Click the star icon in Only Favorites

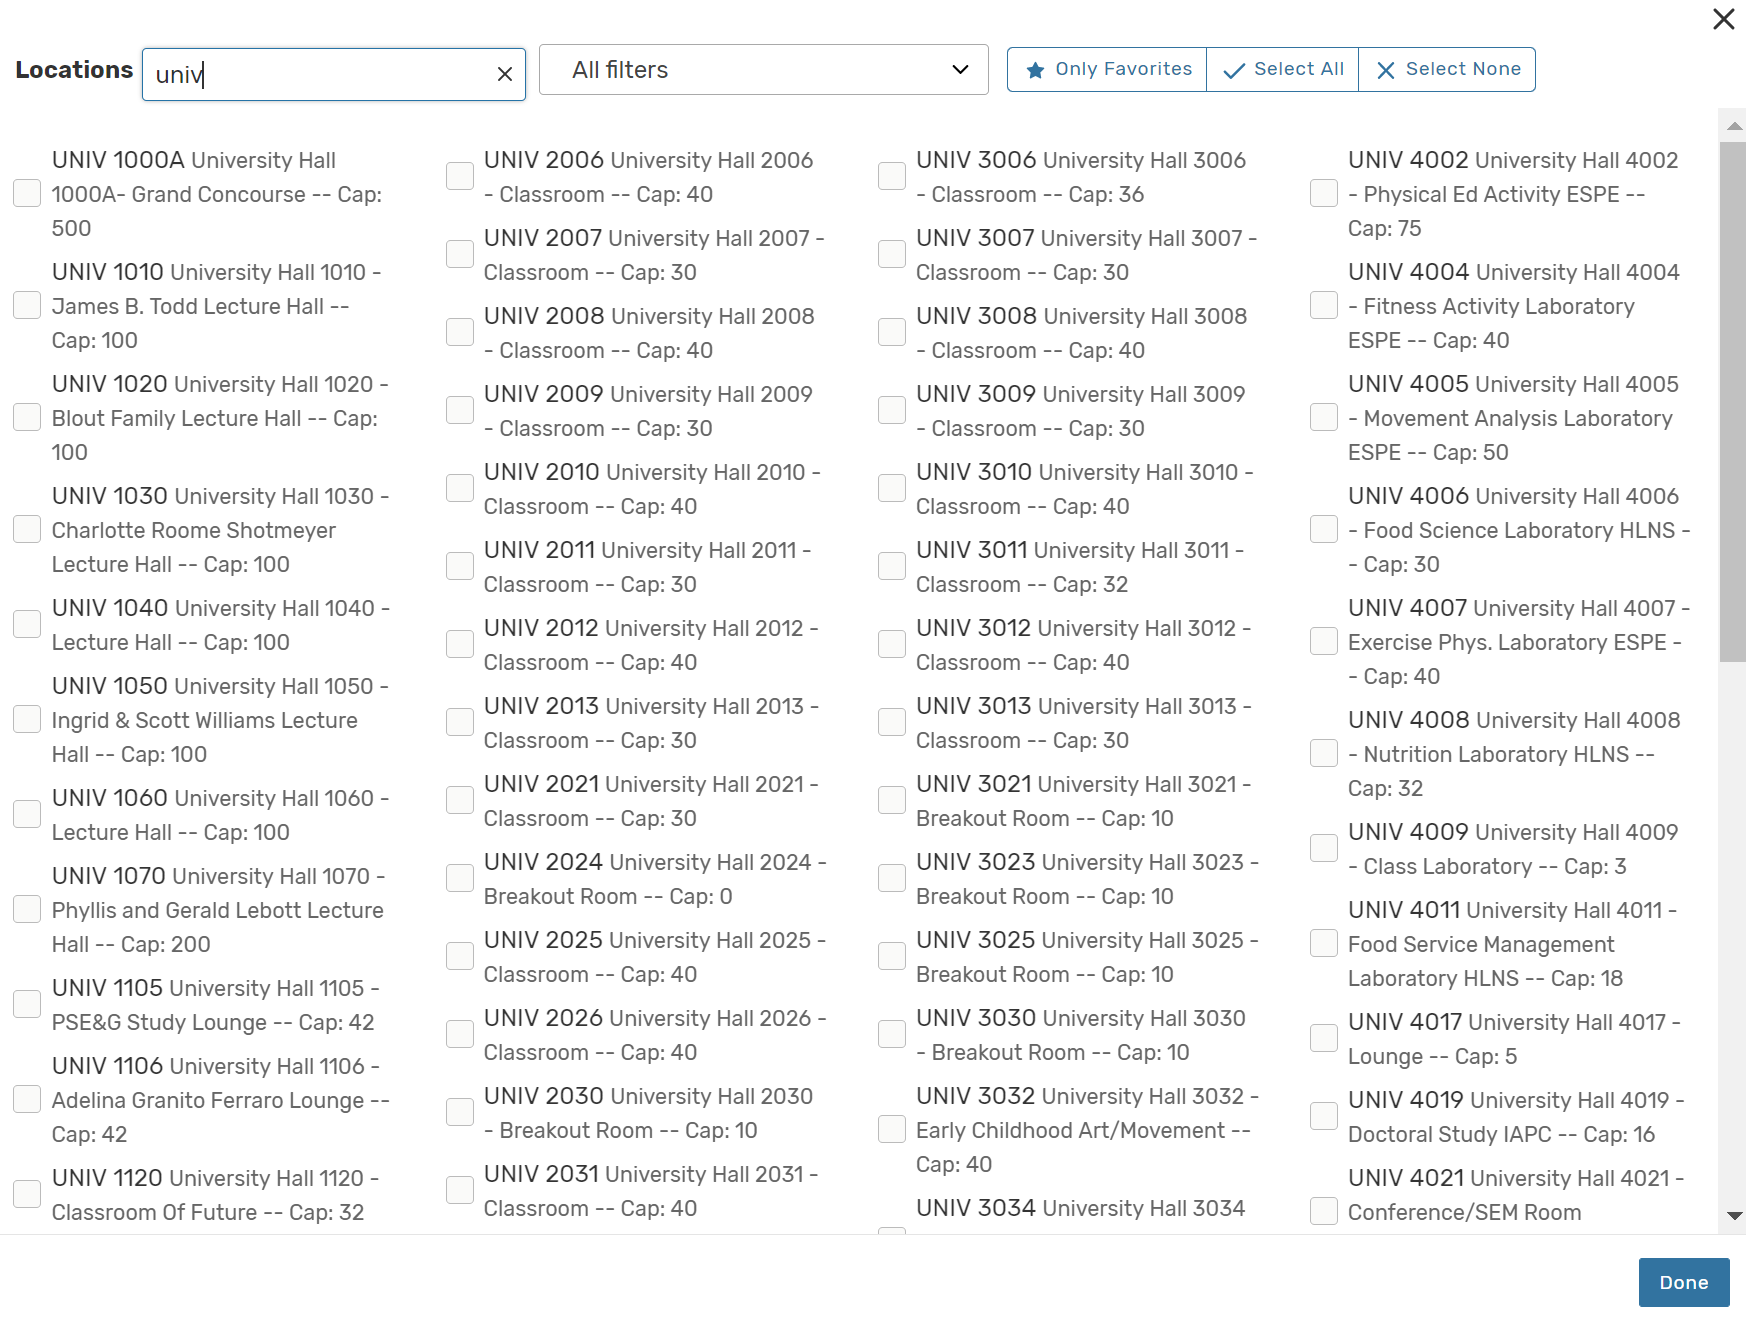(1035, 70)
